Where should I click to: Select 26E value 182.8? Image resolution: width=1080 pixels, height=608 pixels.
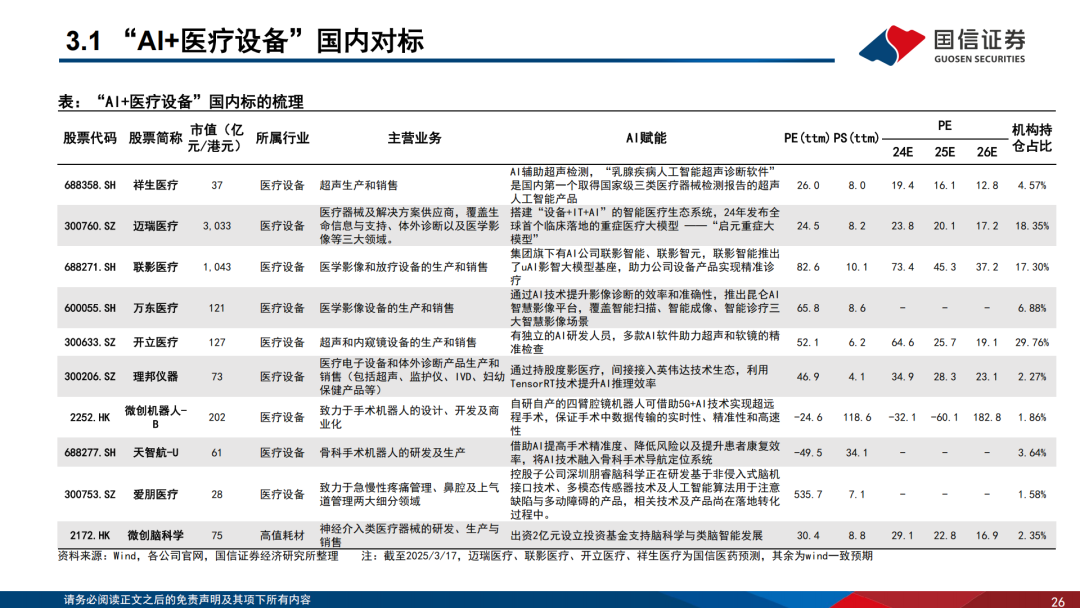(987, 417)
